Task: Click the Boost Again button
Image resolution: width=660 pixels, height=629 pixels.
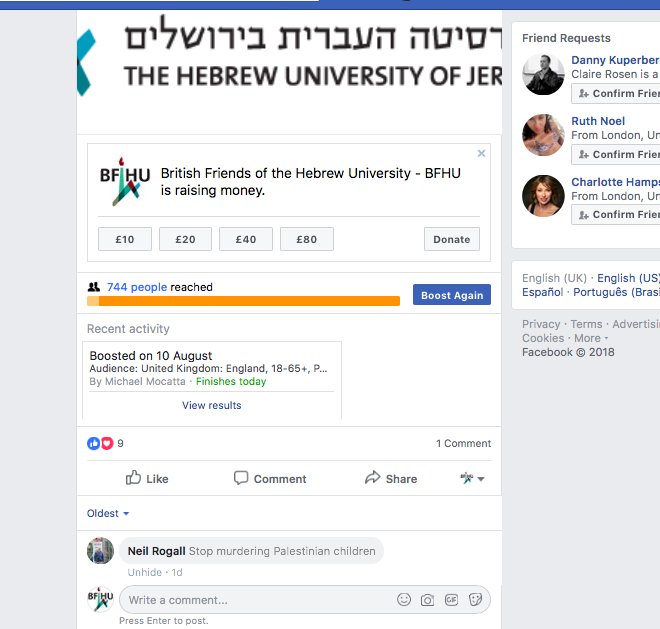Action: click(452, 295)
